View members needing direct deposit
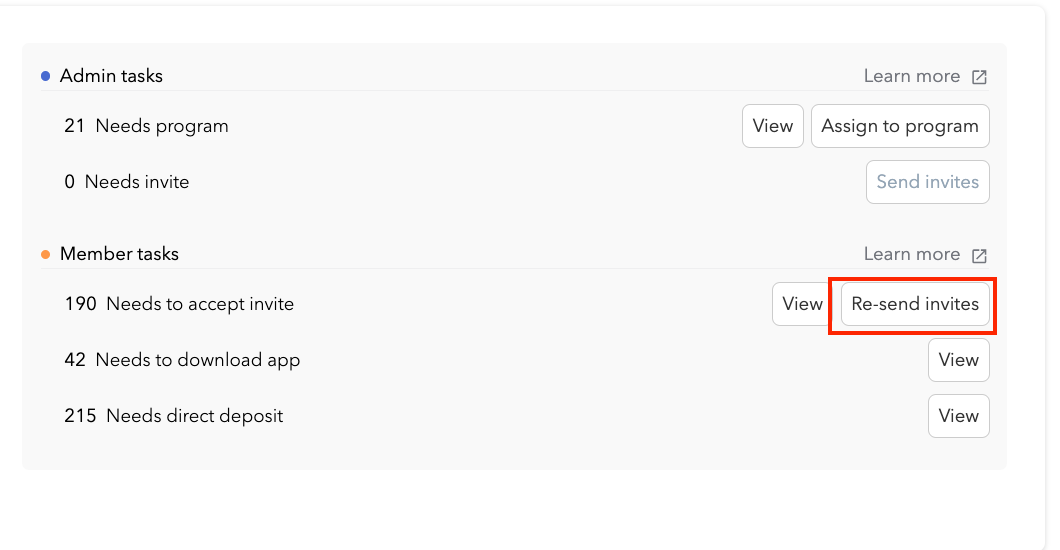 pos(958,416)
